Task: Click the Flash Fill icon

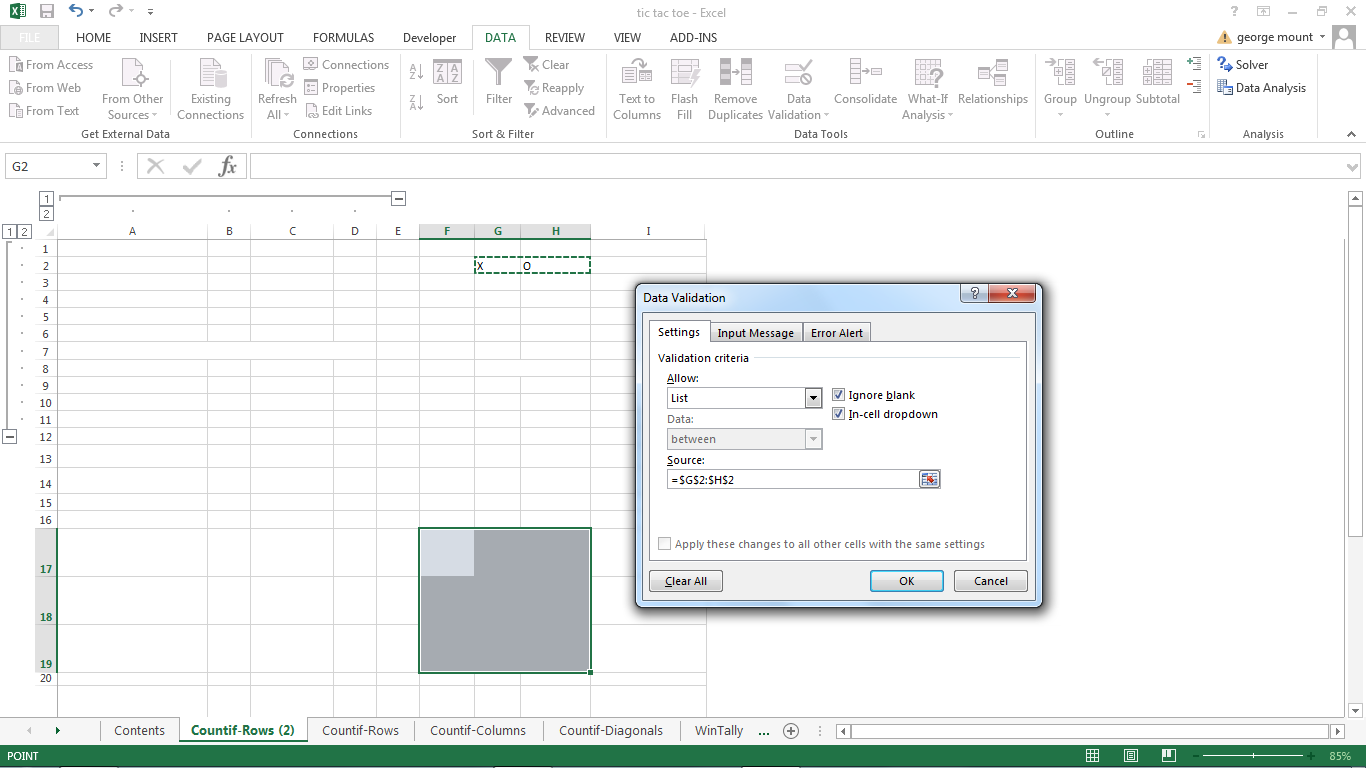Action: click(x=685, y=74)
